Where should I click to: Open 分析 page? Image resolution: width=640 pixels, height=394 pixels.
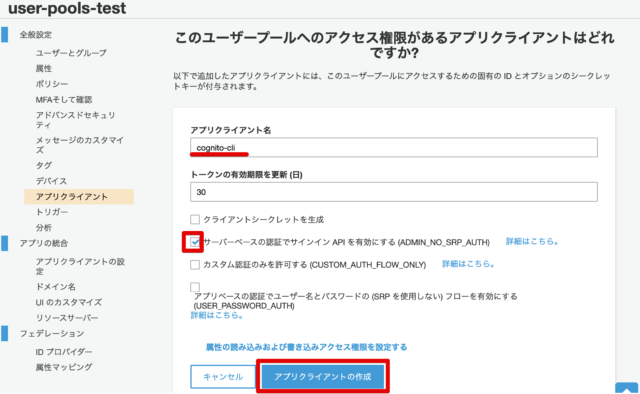click(x=44, y=227)
